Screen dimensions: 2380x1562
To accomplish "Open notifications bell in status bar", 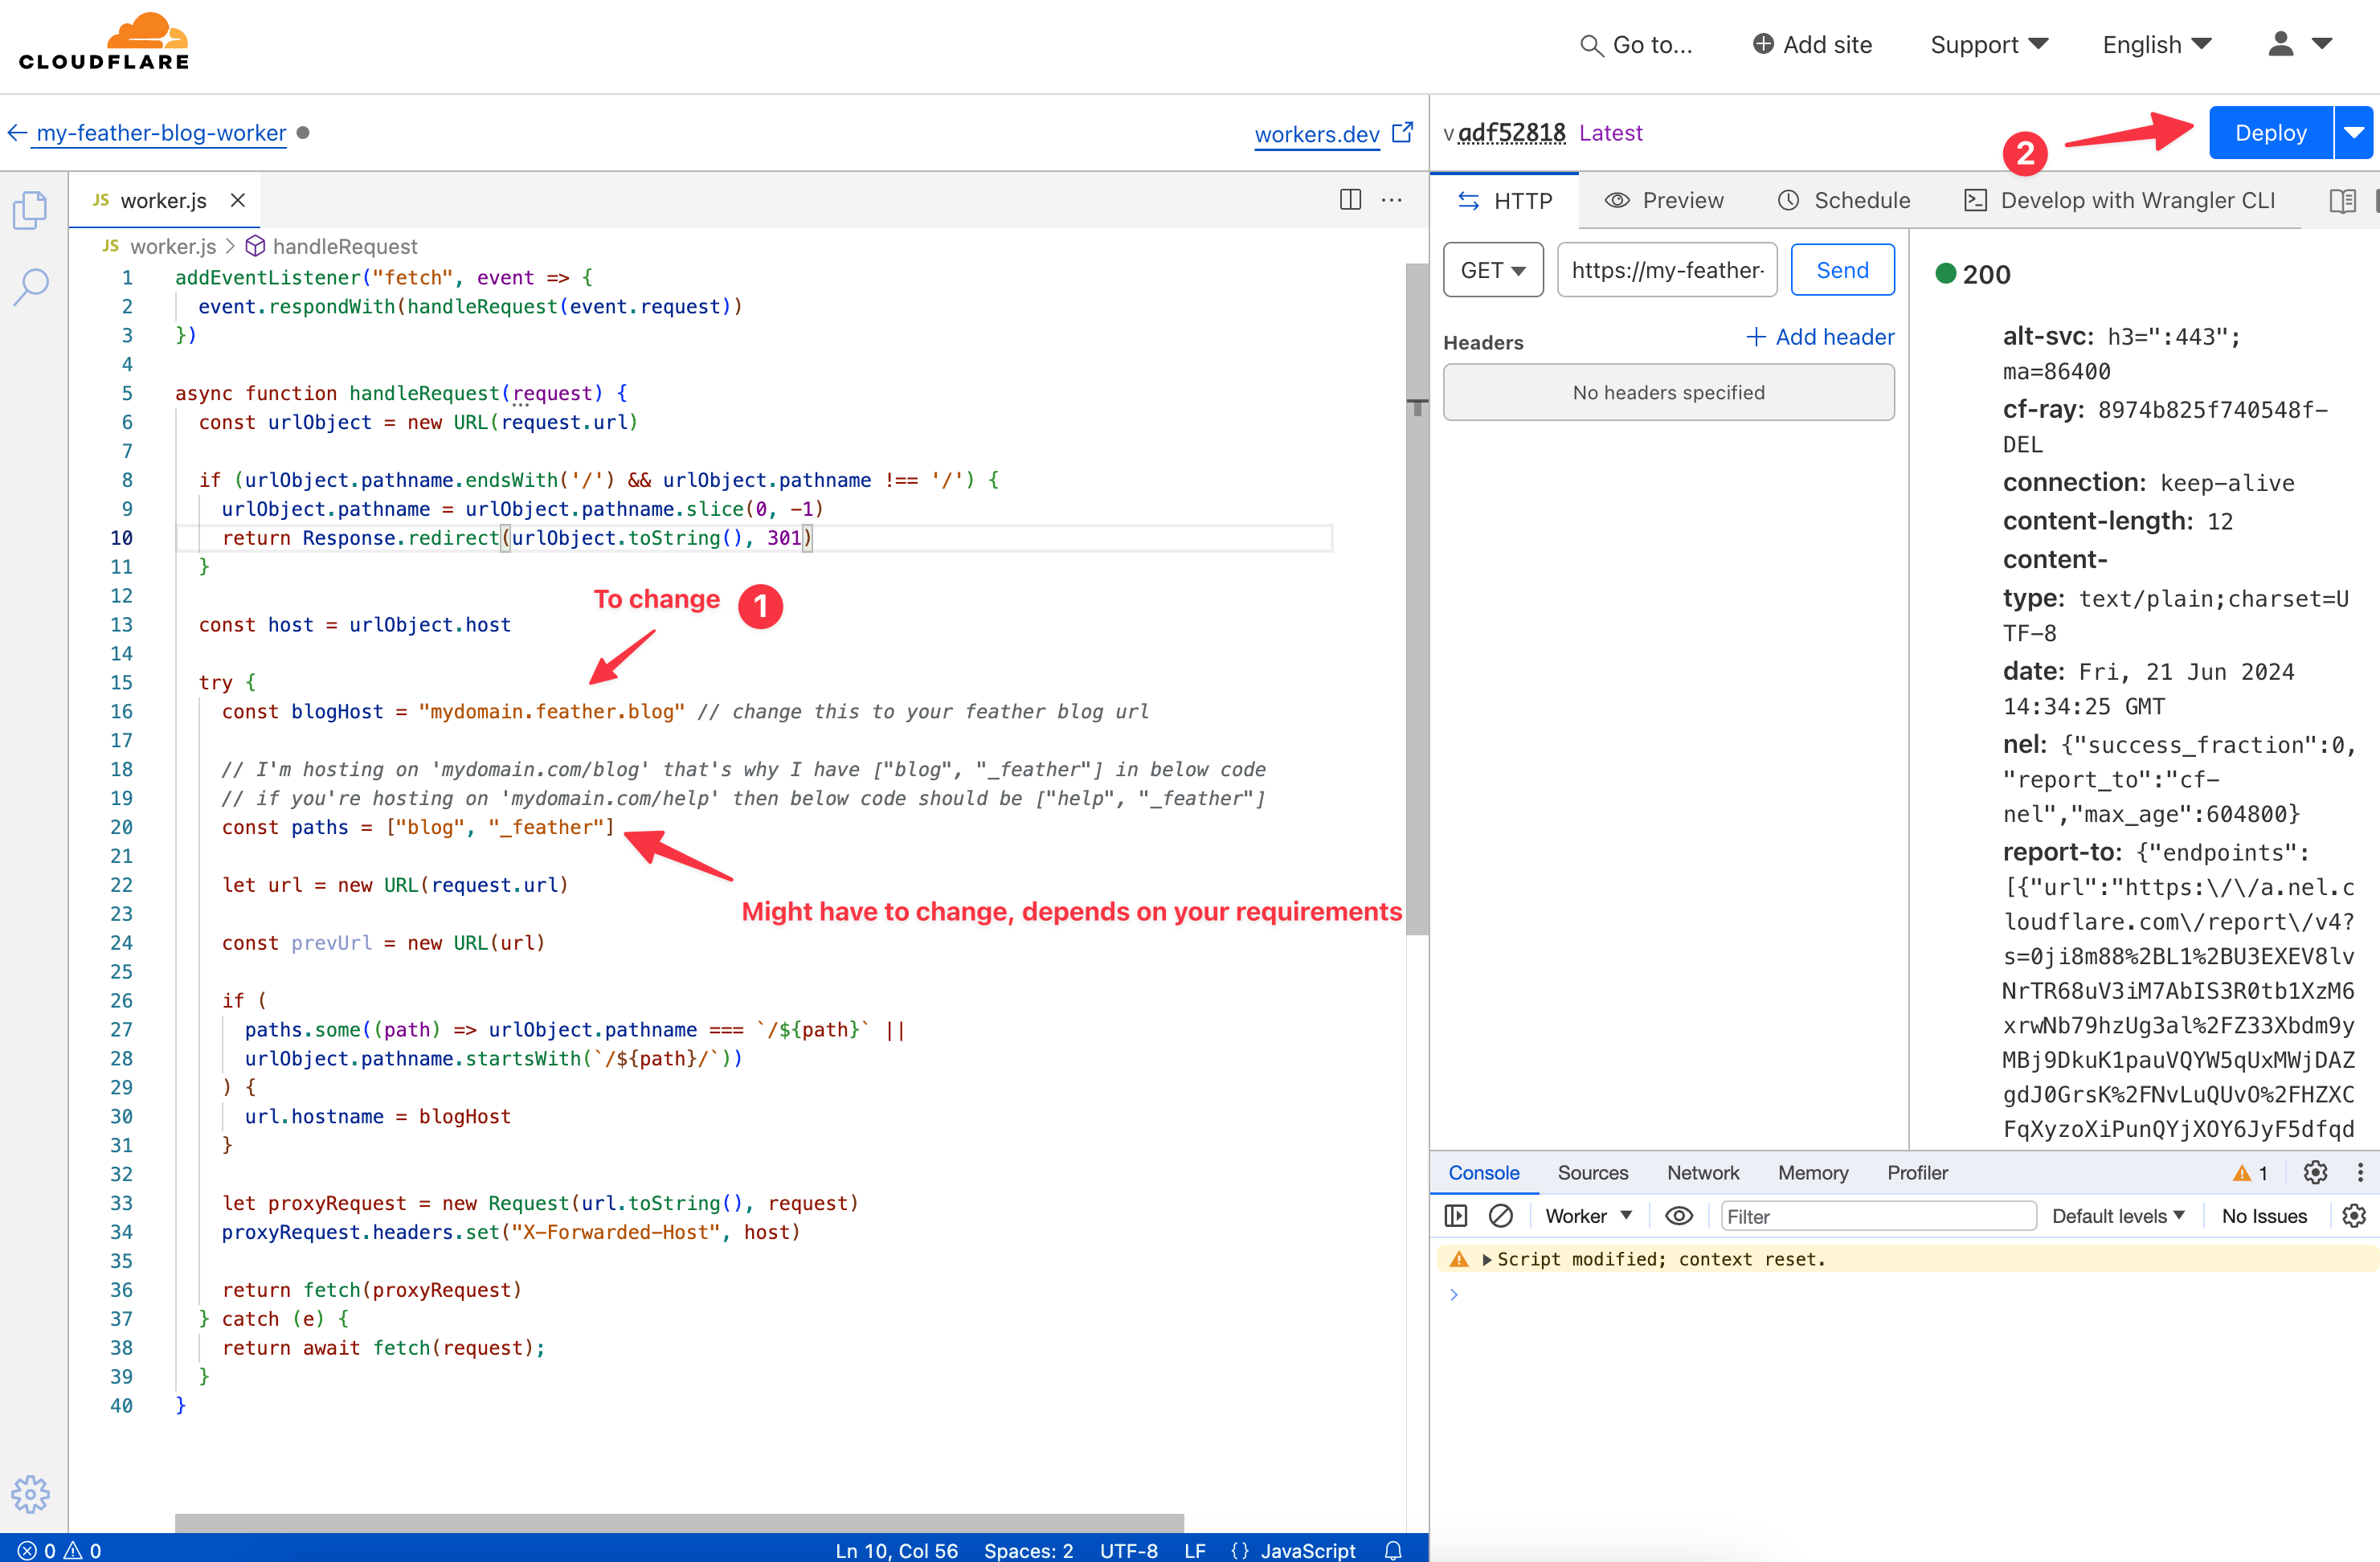I will pos(1393,1550).
